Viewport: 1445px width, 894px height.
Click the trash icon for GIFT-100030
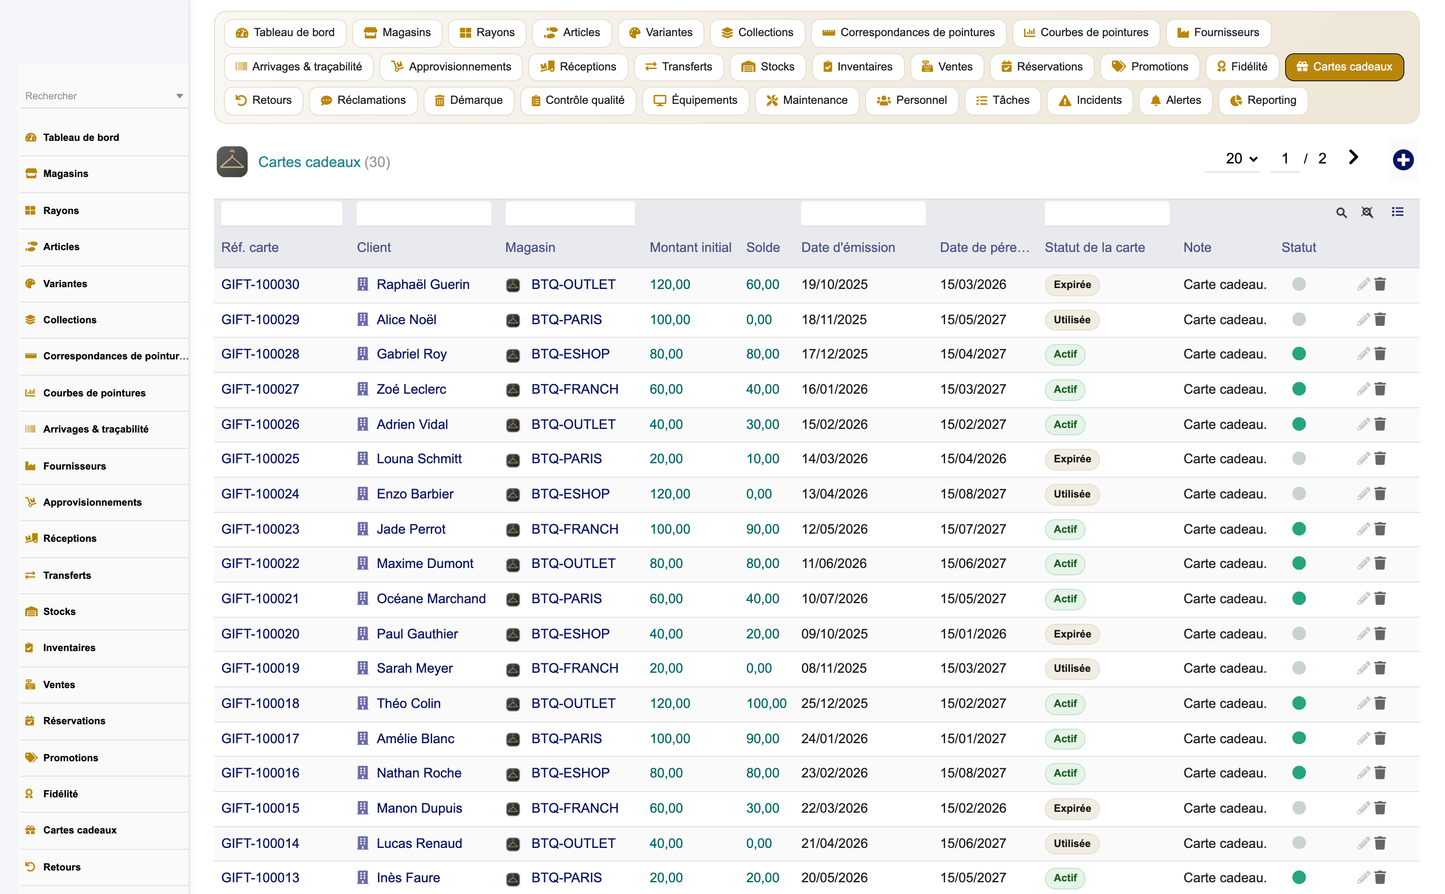tap(1380, 284)
